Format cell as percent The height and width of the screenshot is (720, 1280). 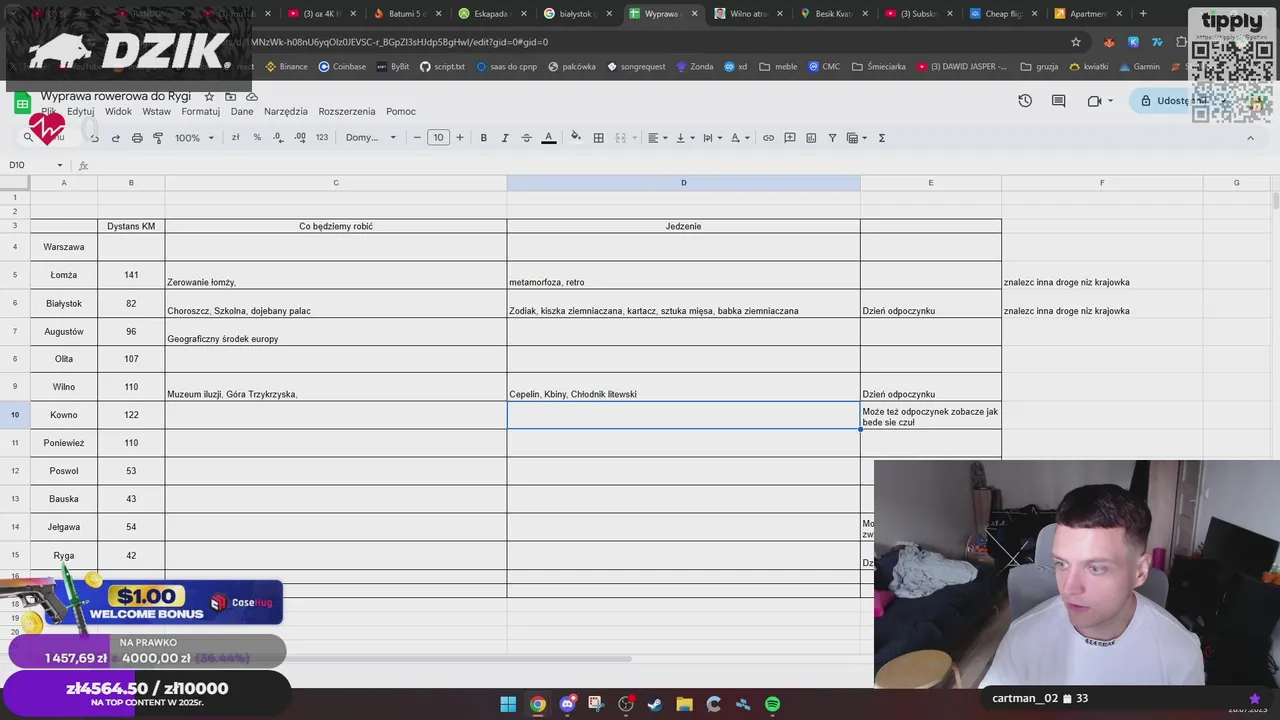[257, 138]
